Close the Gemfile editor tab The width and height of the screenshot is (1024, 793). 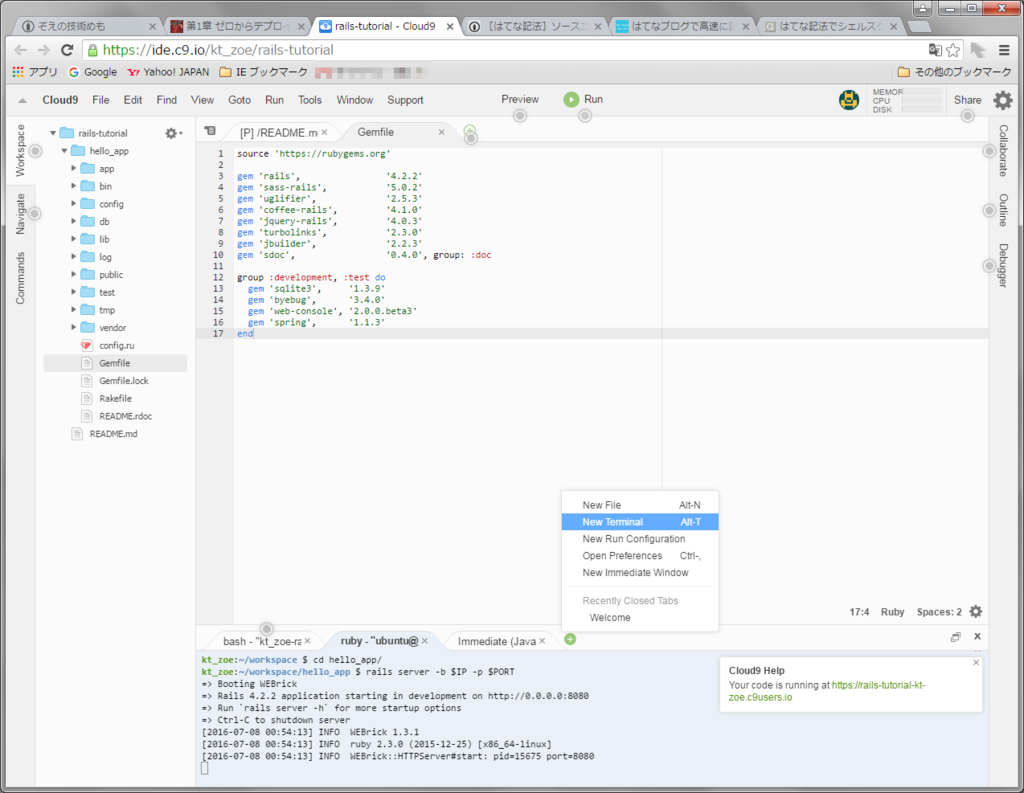(x=441, y=132)
